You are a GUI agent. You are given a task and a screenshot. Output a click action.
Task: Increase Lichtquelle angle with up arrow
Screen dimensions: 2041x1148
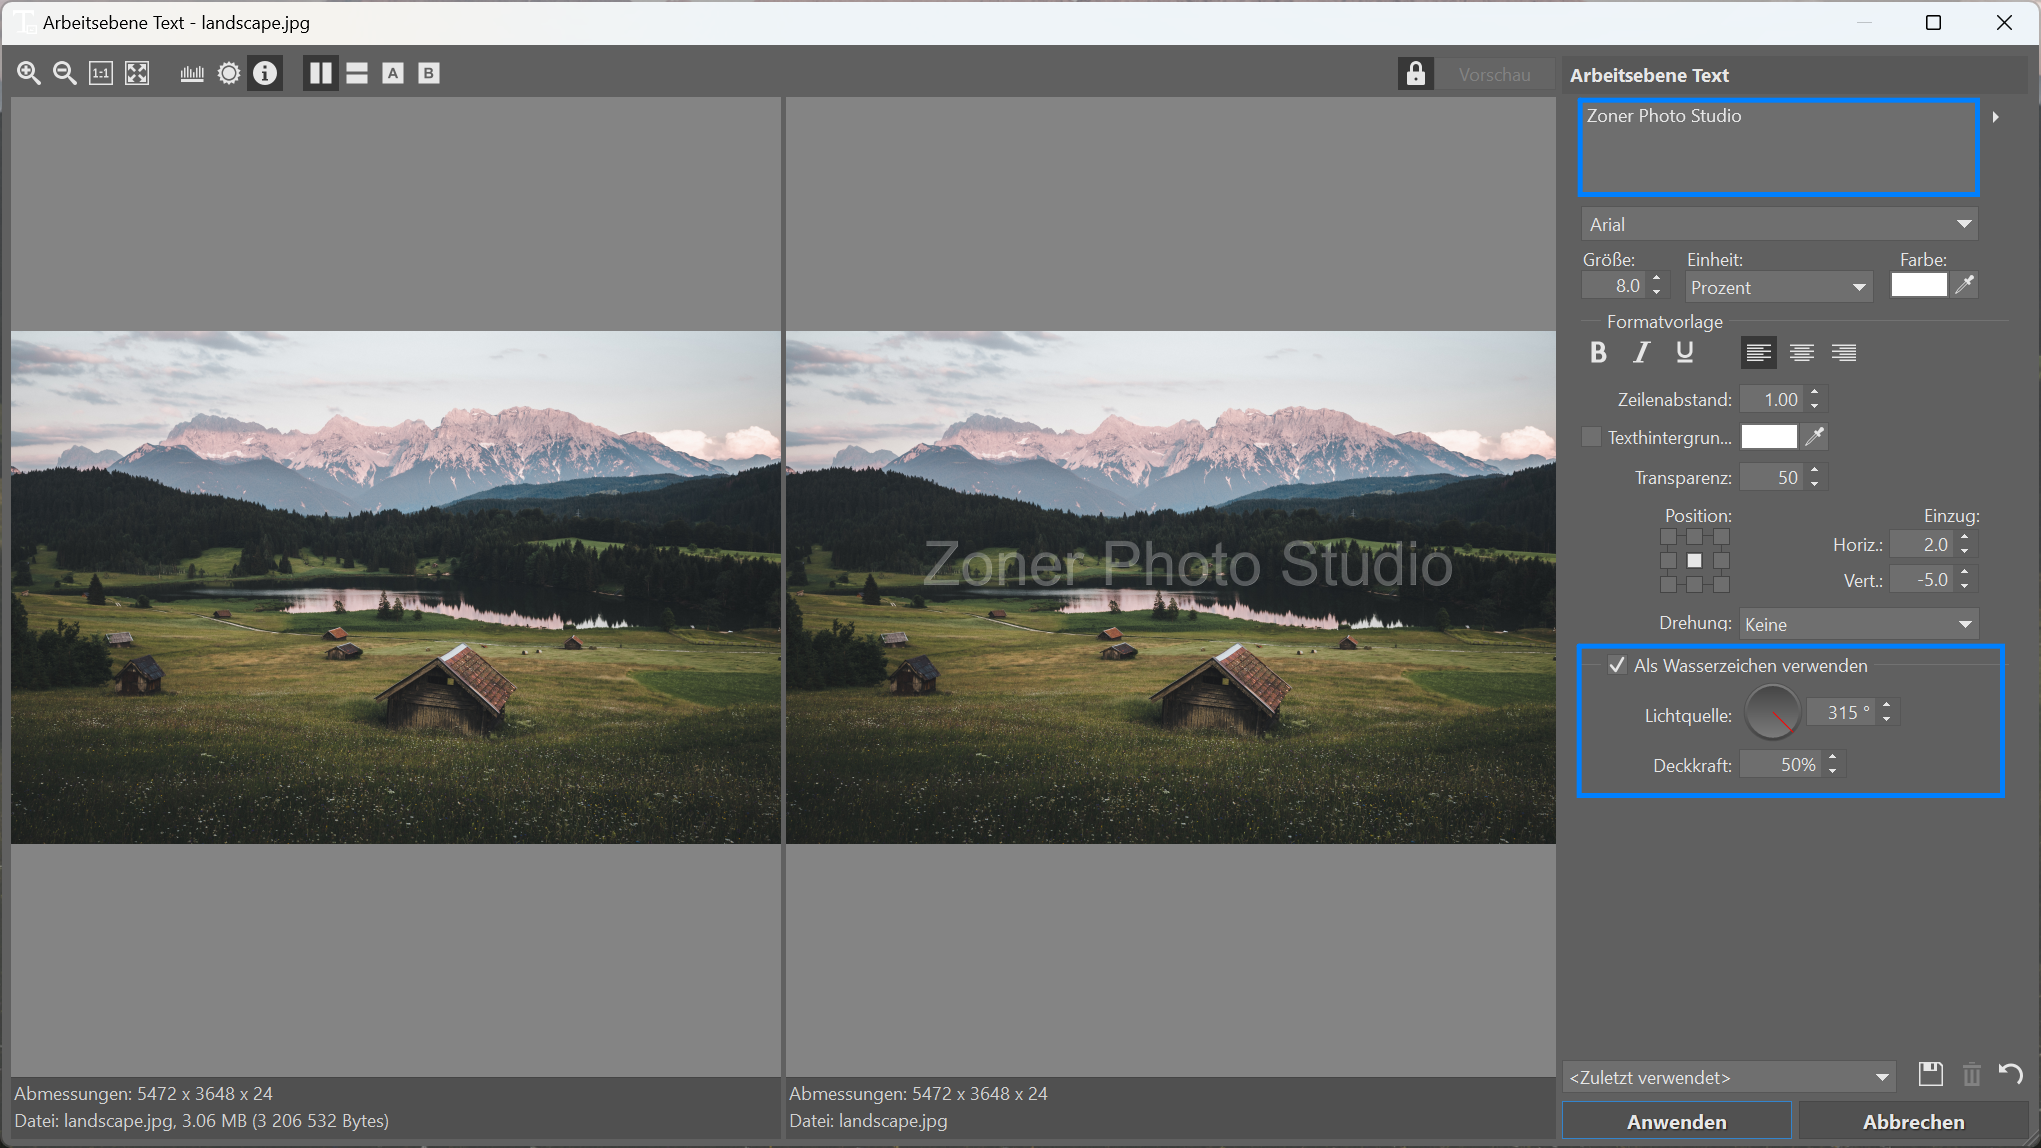coord(1887,705)
